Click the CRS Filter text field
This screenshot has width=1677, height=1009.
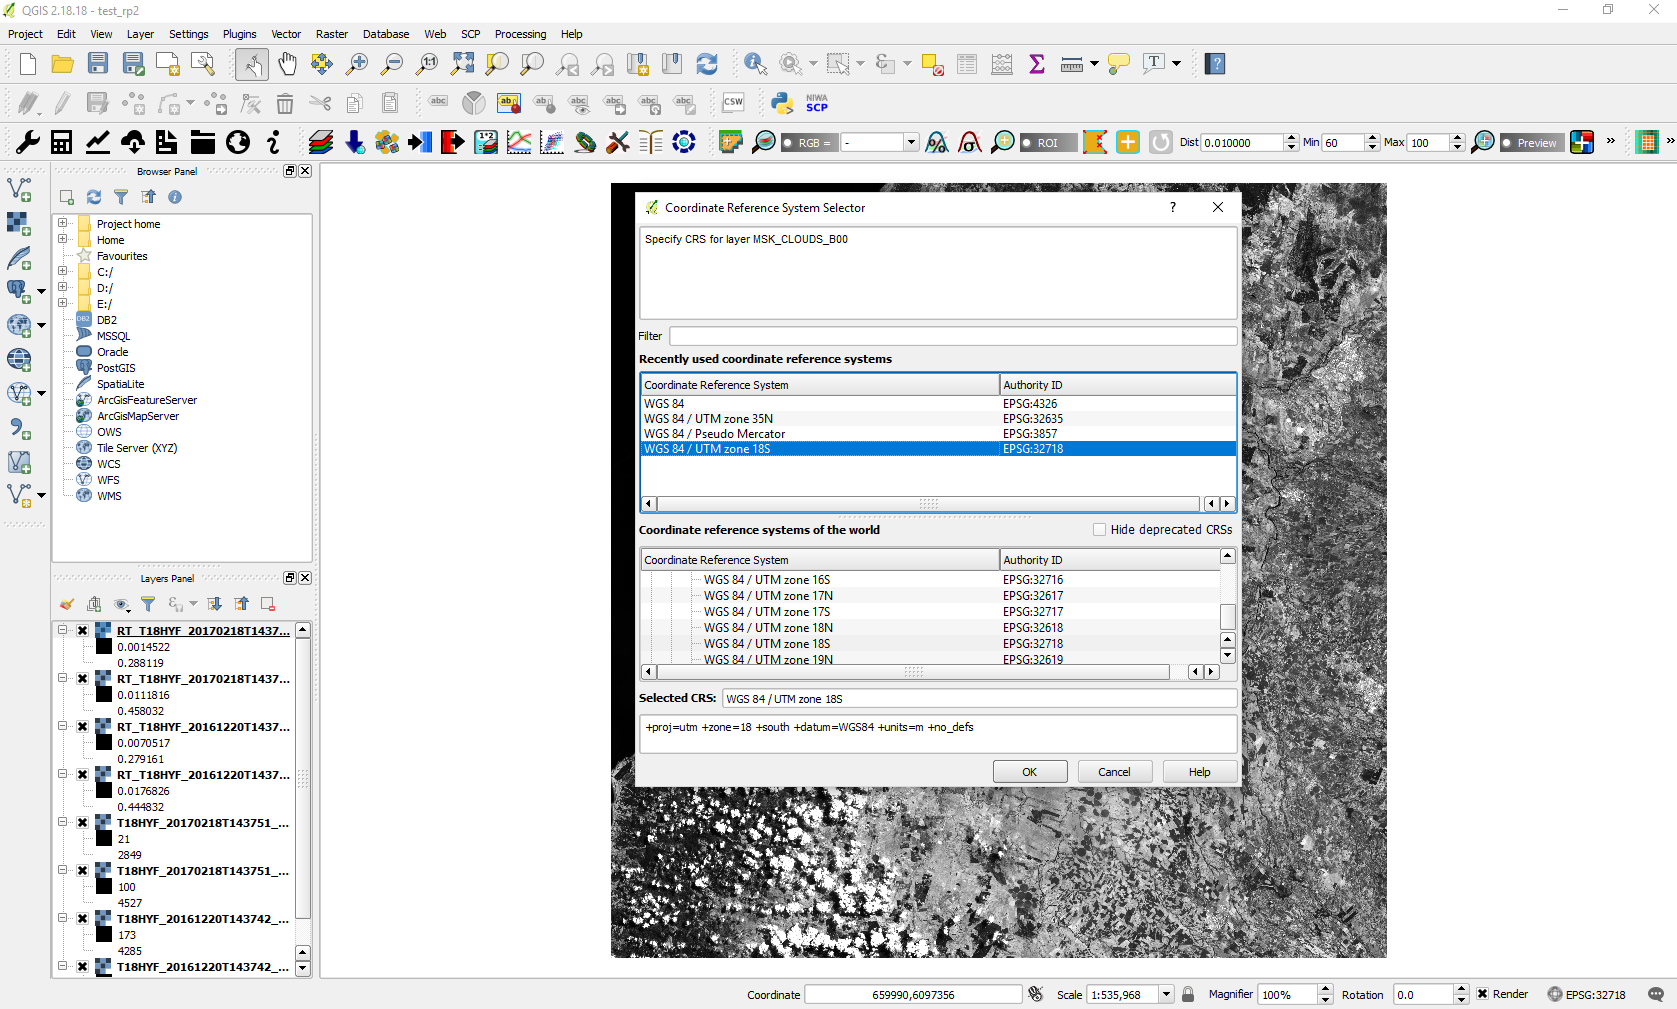tap(952, 336)
